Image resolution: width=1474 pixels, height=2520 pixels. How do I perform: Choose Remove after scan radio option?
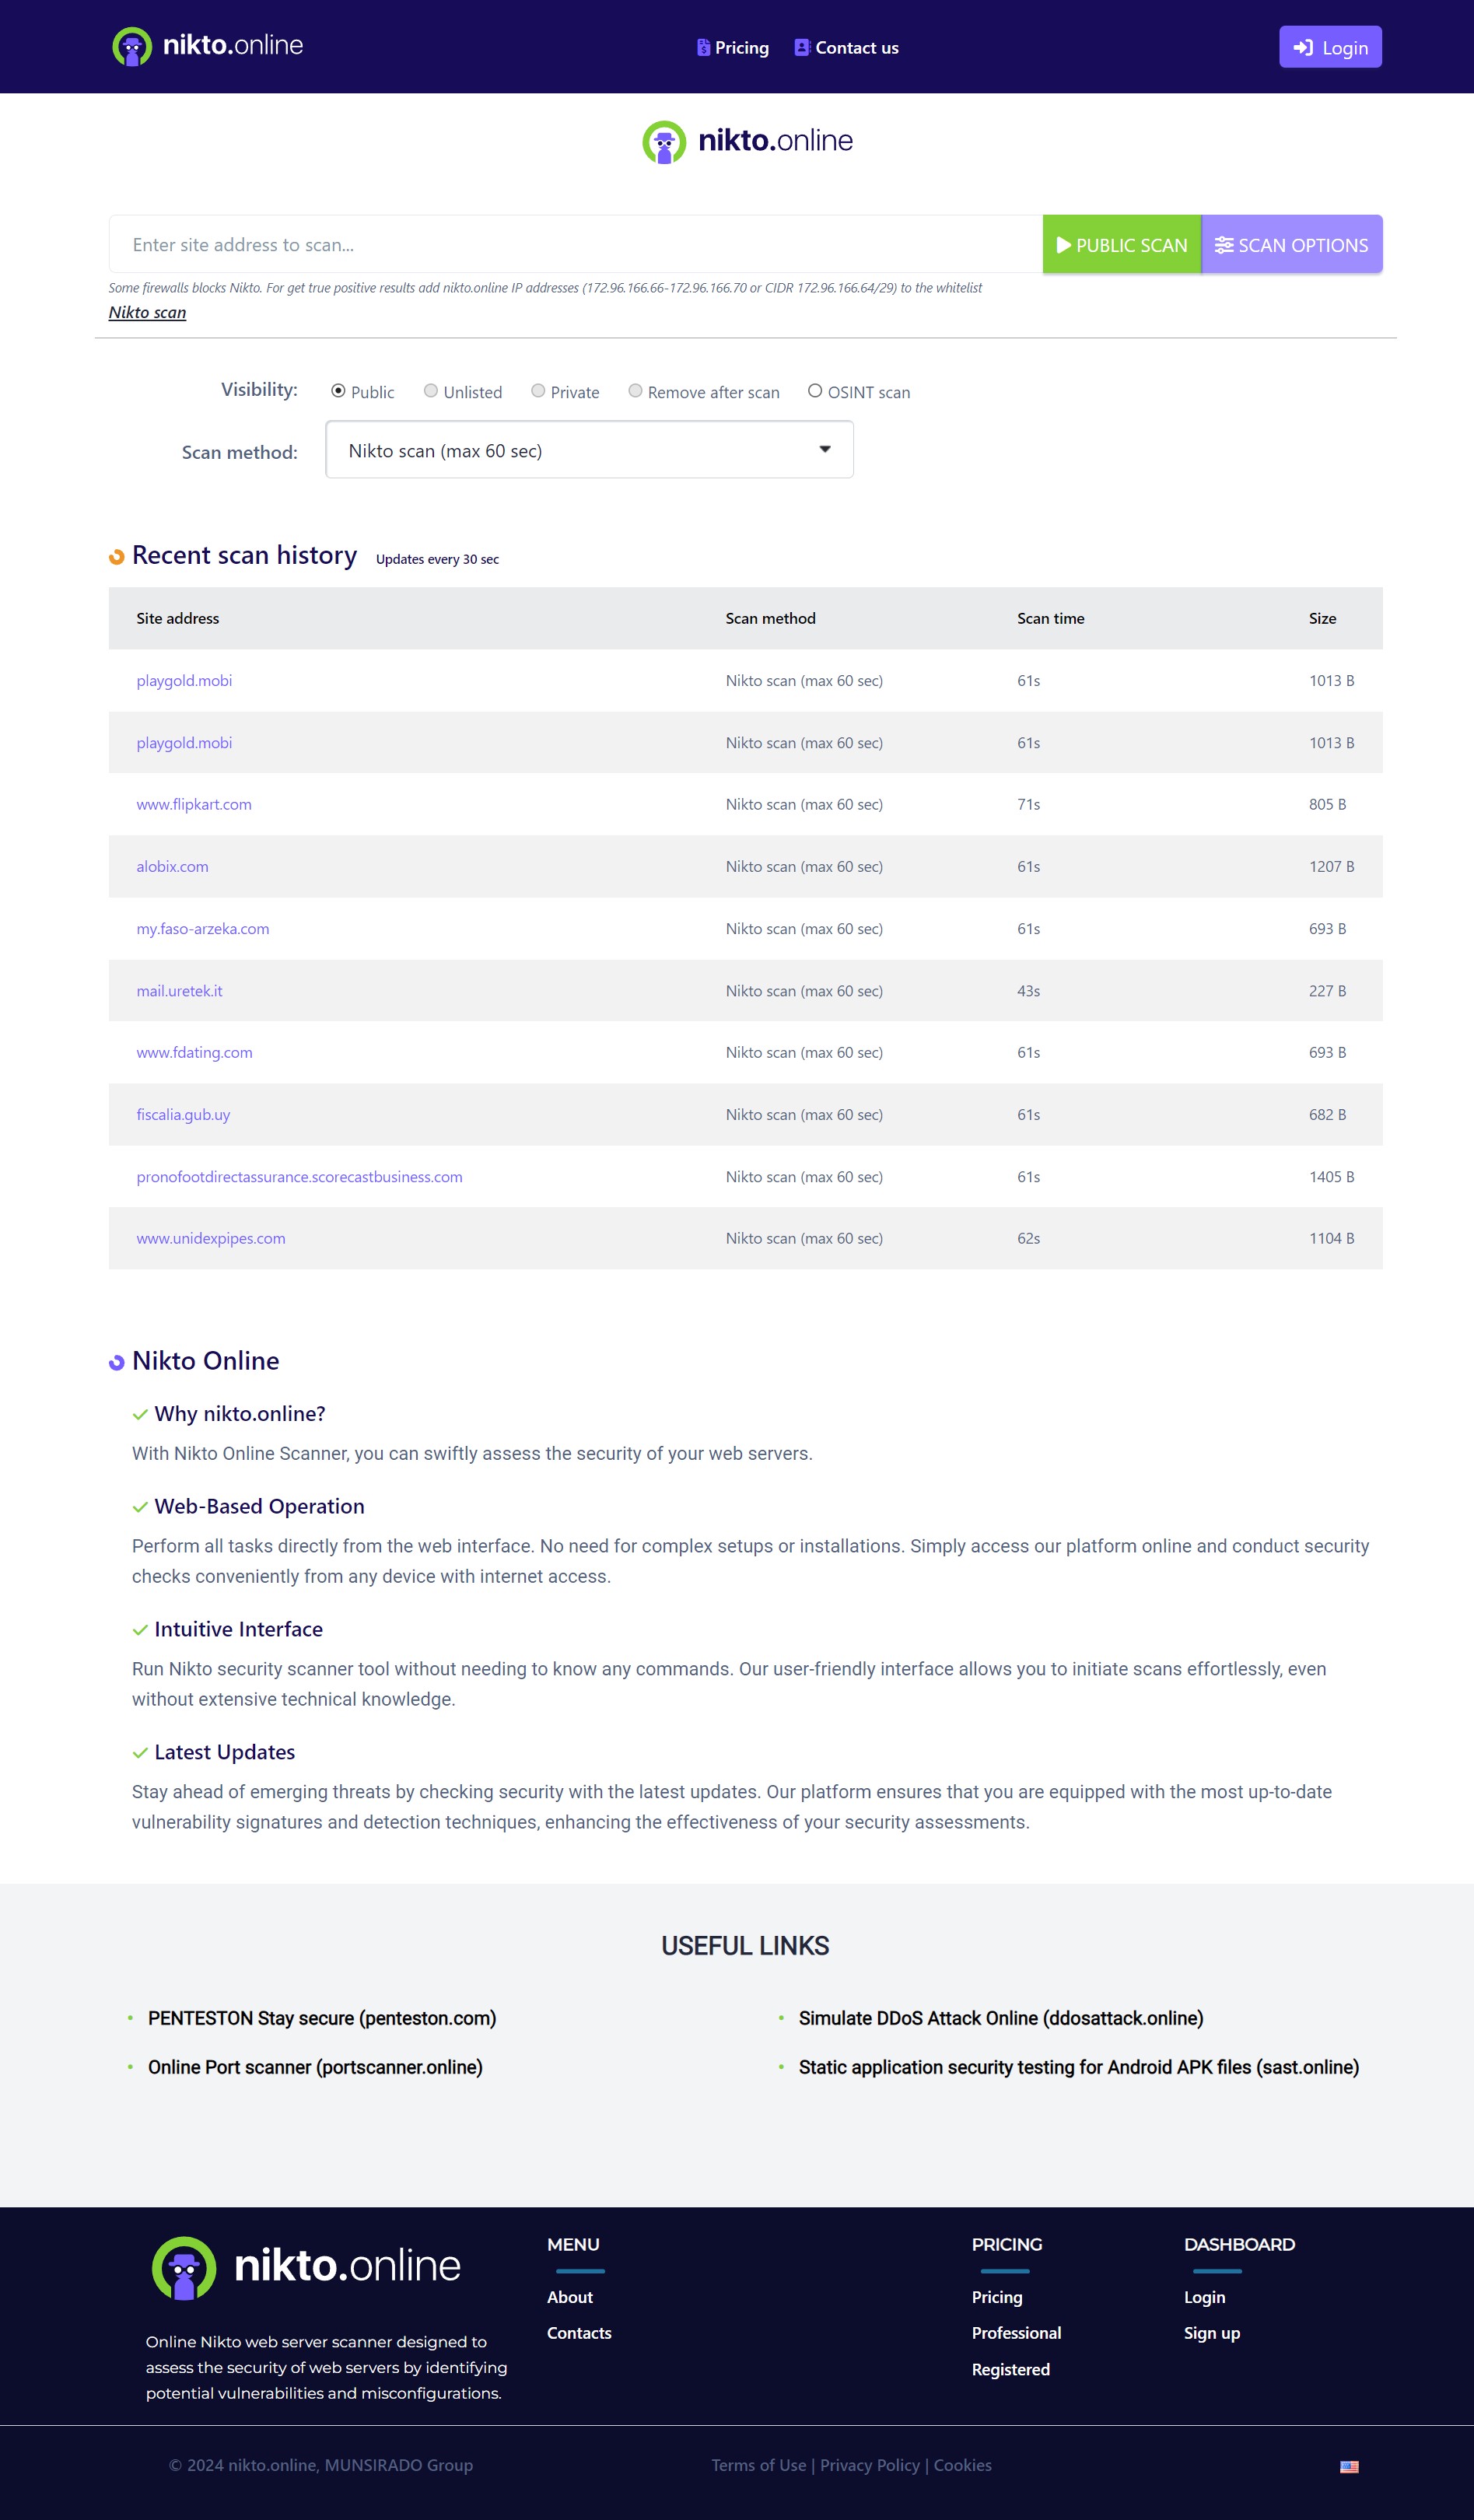635,391
